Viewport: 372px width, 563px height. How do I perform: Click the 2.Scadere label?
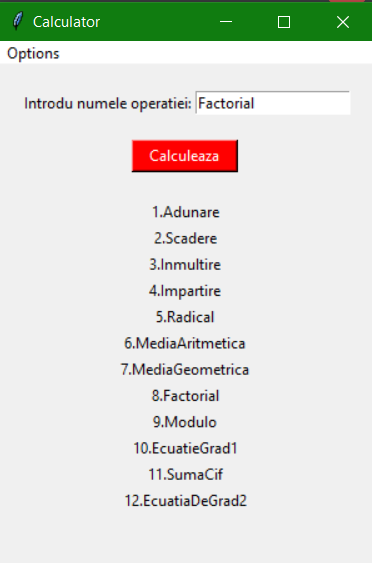click(185, 238)
